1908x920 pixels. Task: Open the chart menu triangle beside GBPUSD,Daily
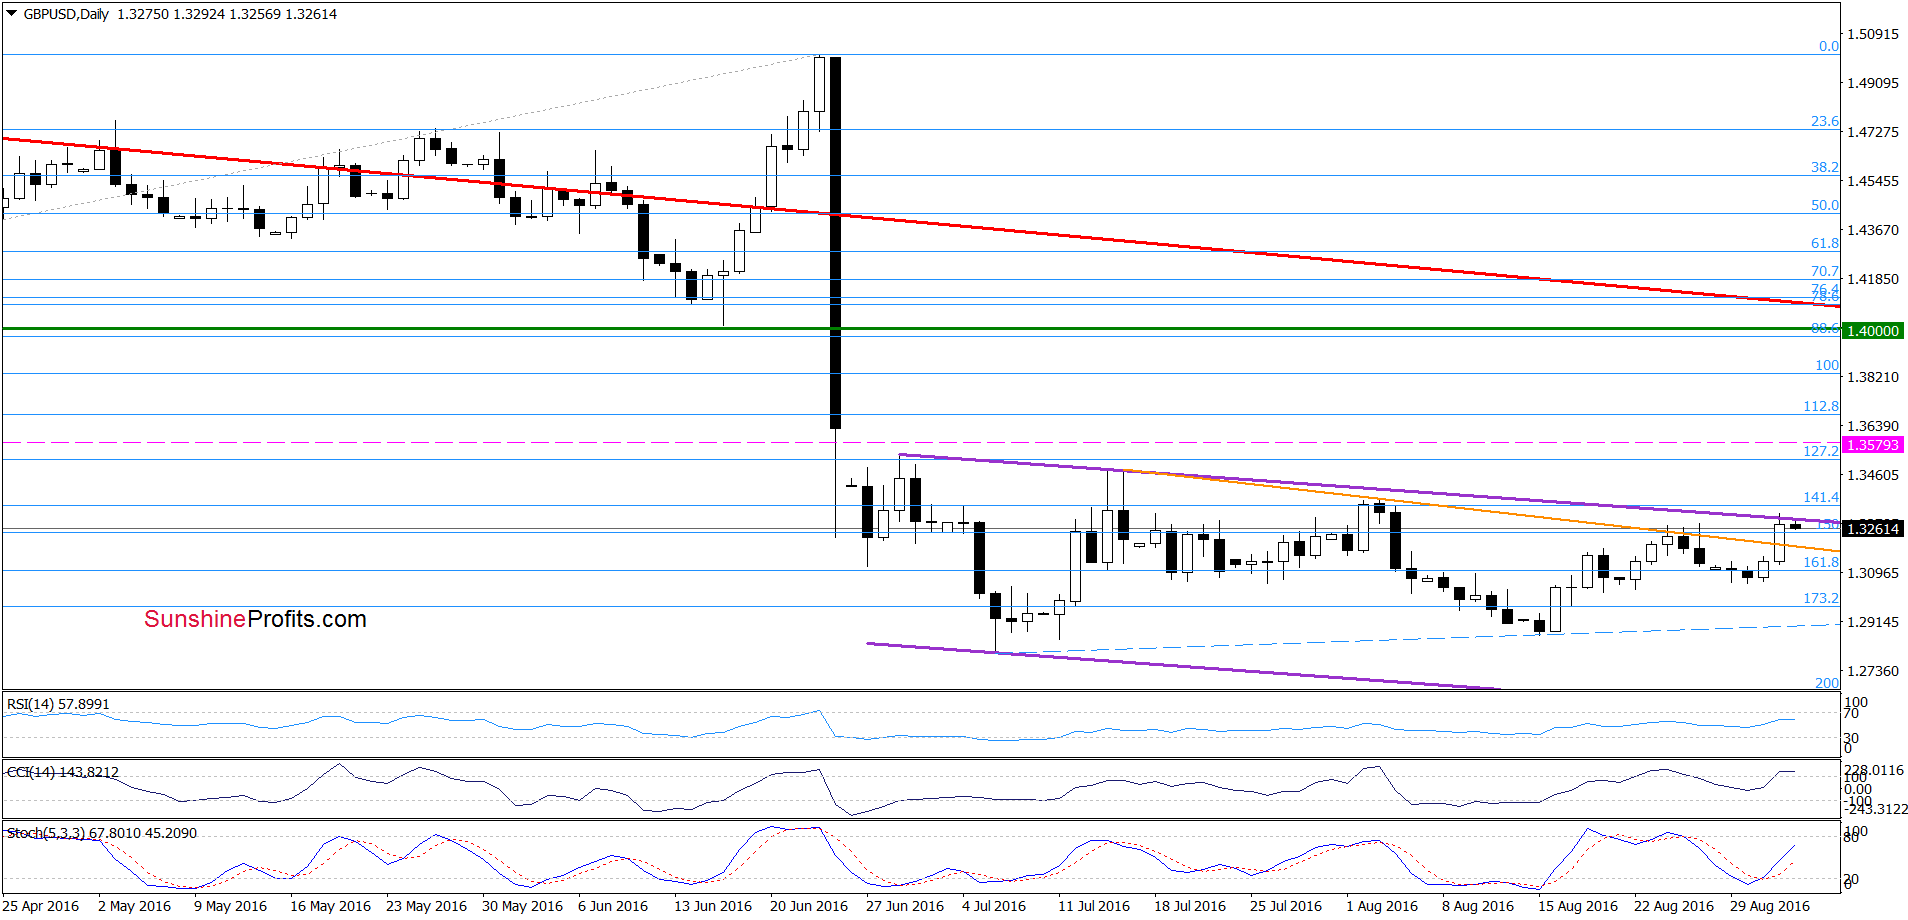11,14
